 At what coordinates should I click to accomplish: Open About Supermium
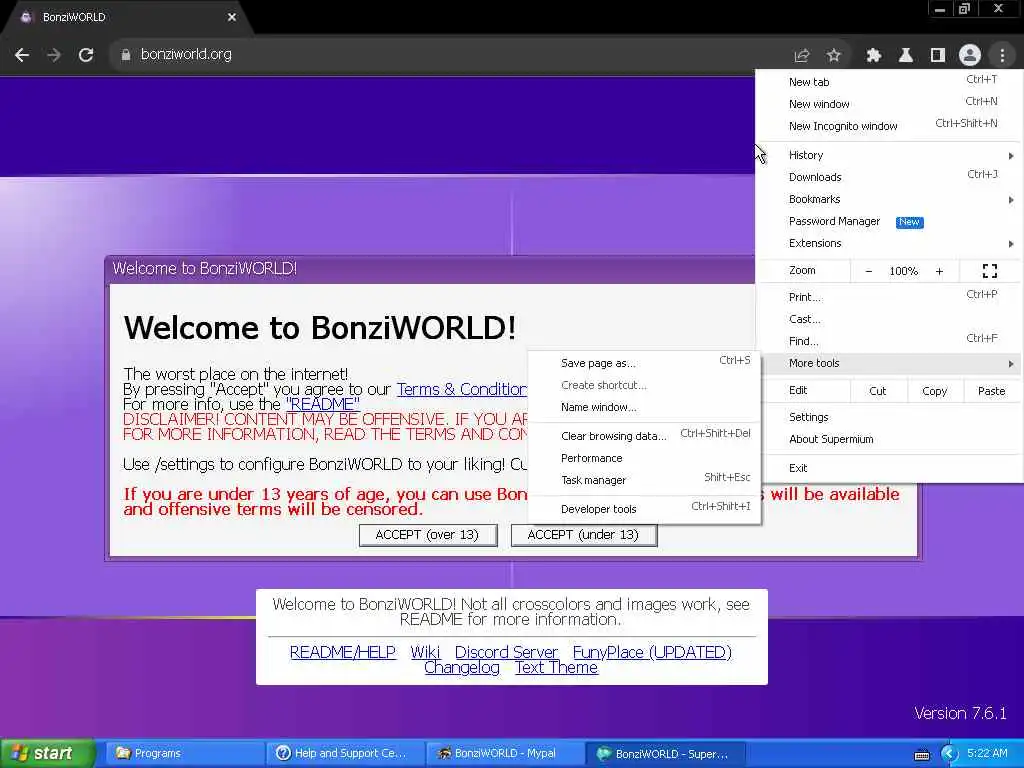click(x=889, y=440)
